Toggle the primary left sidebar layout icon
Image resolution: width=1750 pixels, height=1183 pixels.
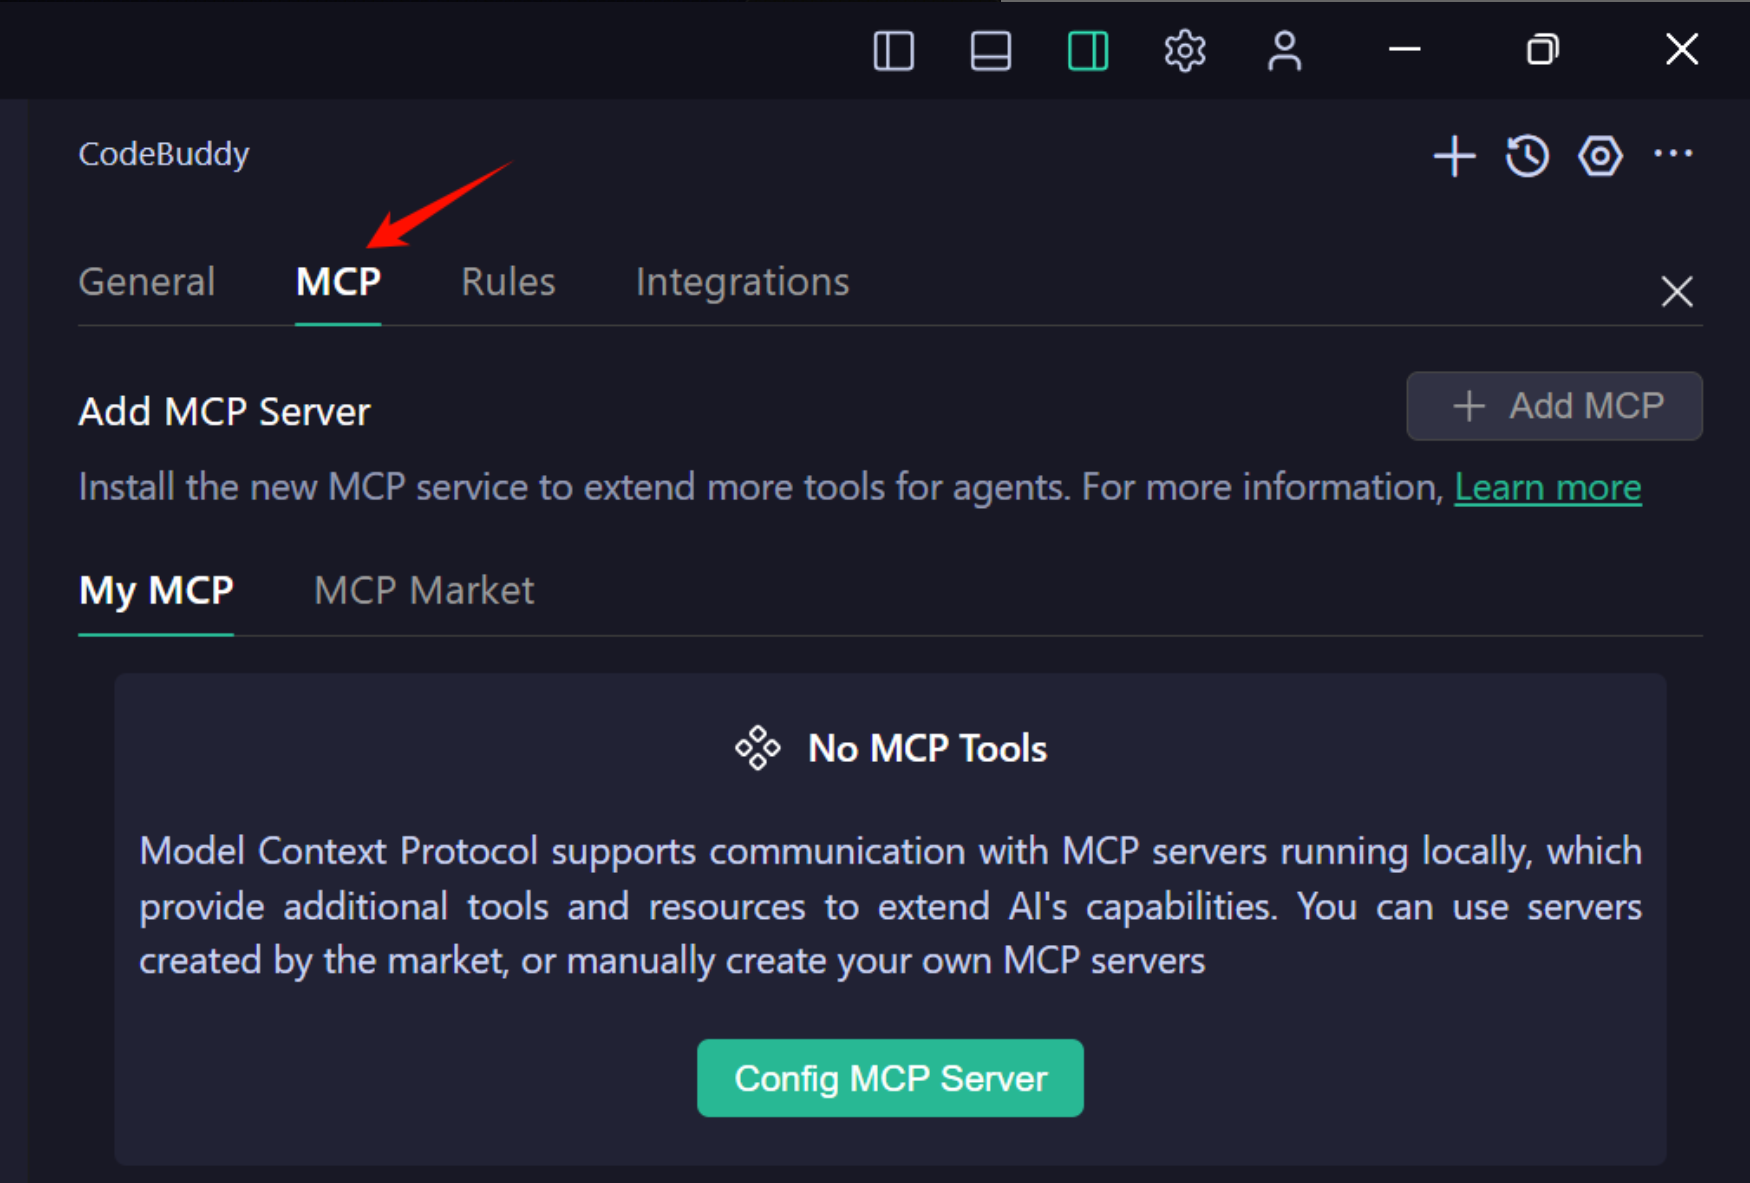(x=893, y=50)
